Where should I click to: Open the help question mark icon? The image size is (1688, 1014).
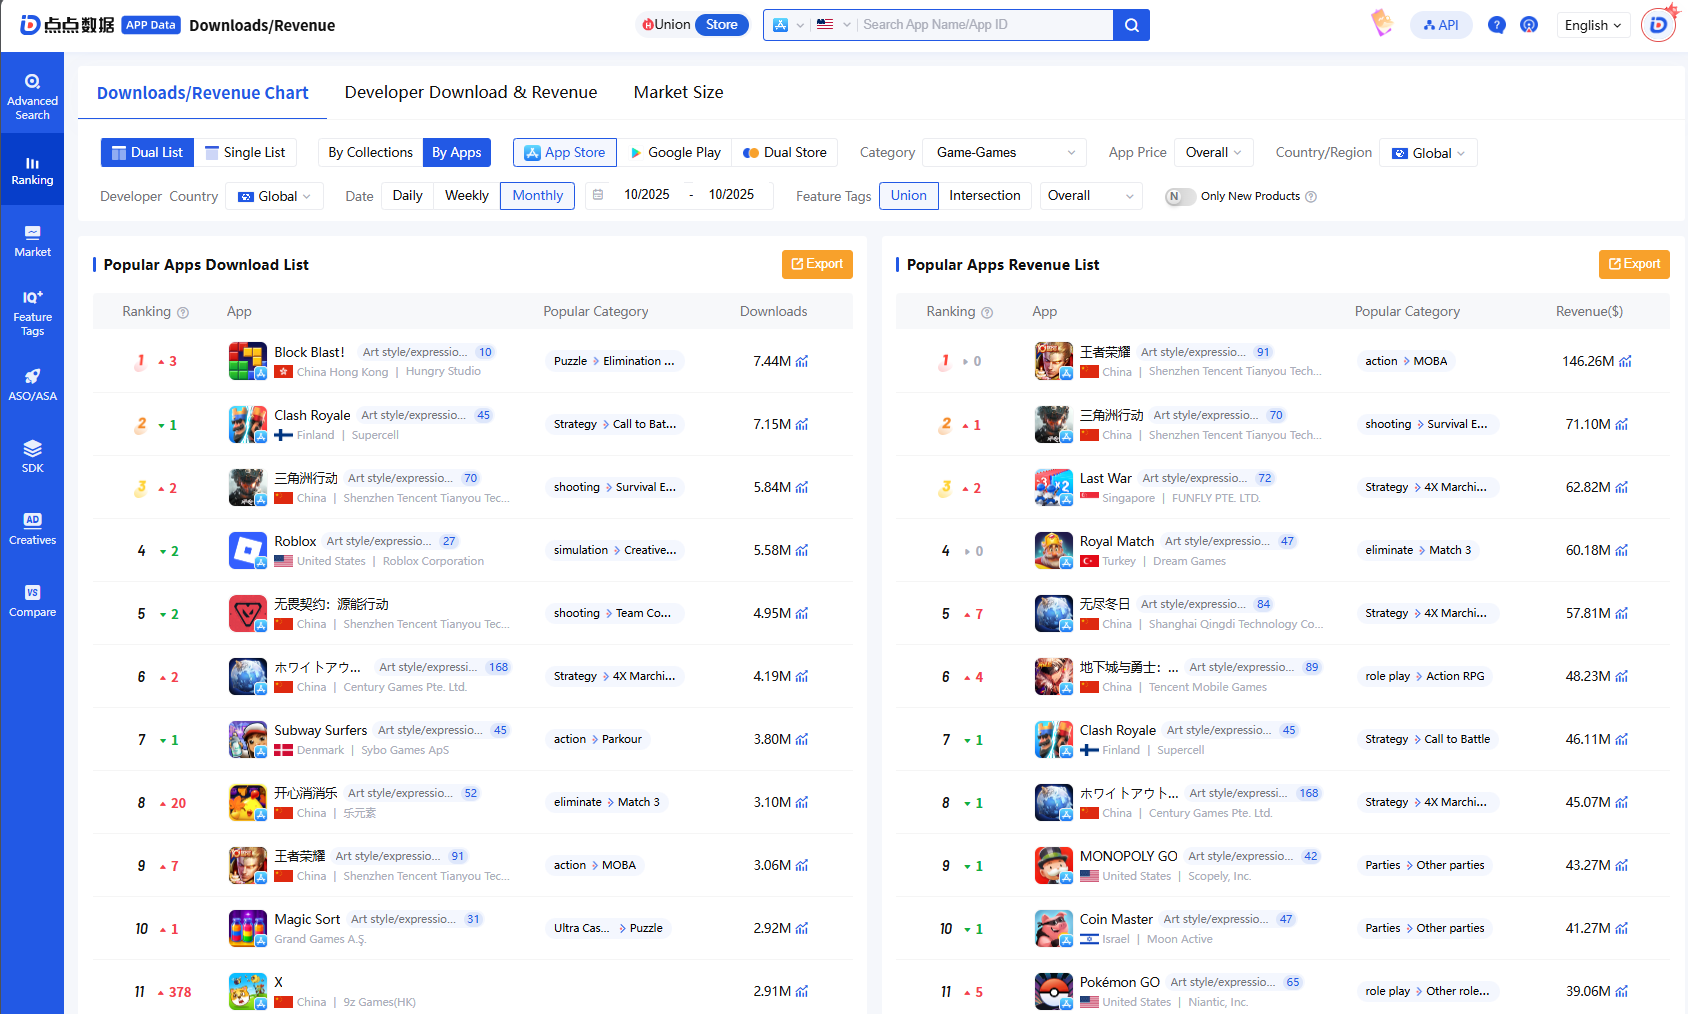(1496, 25)
